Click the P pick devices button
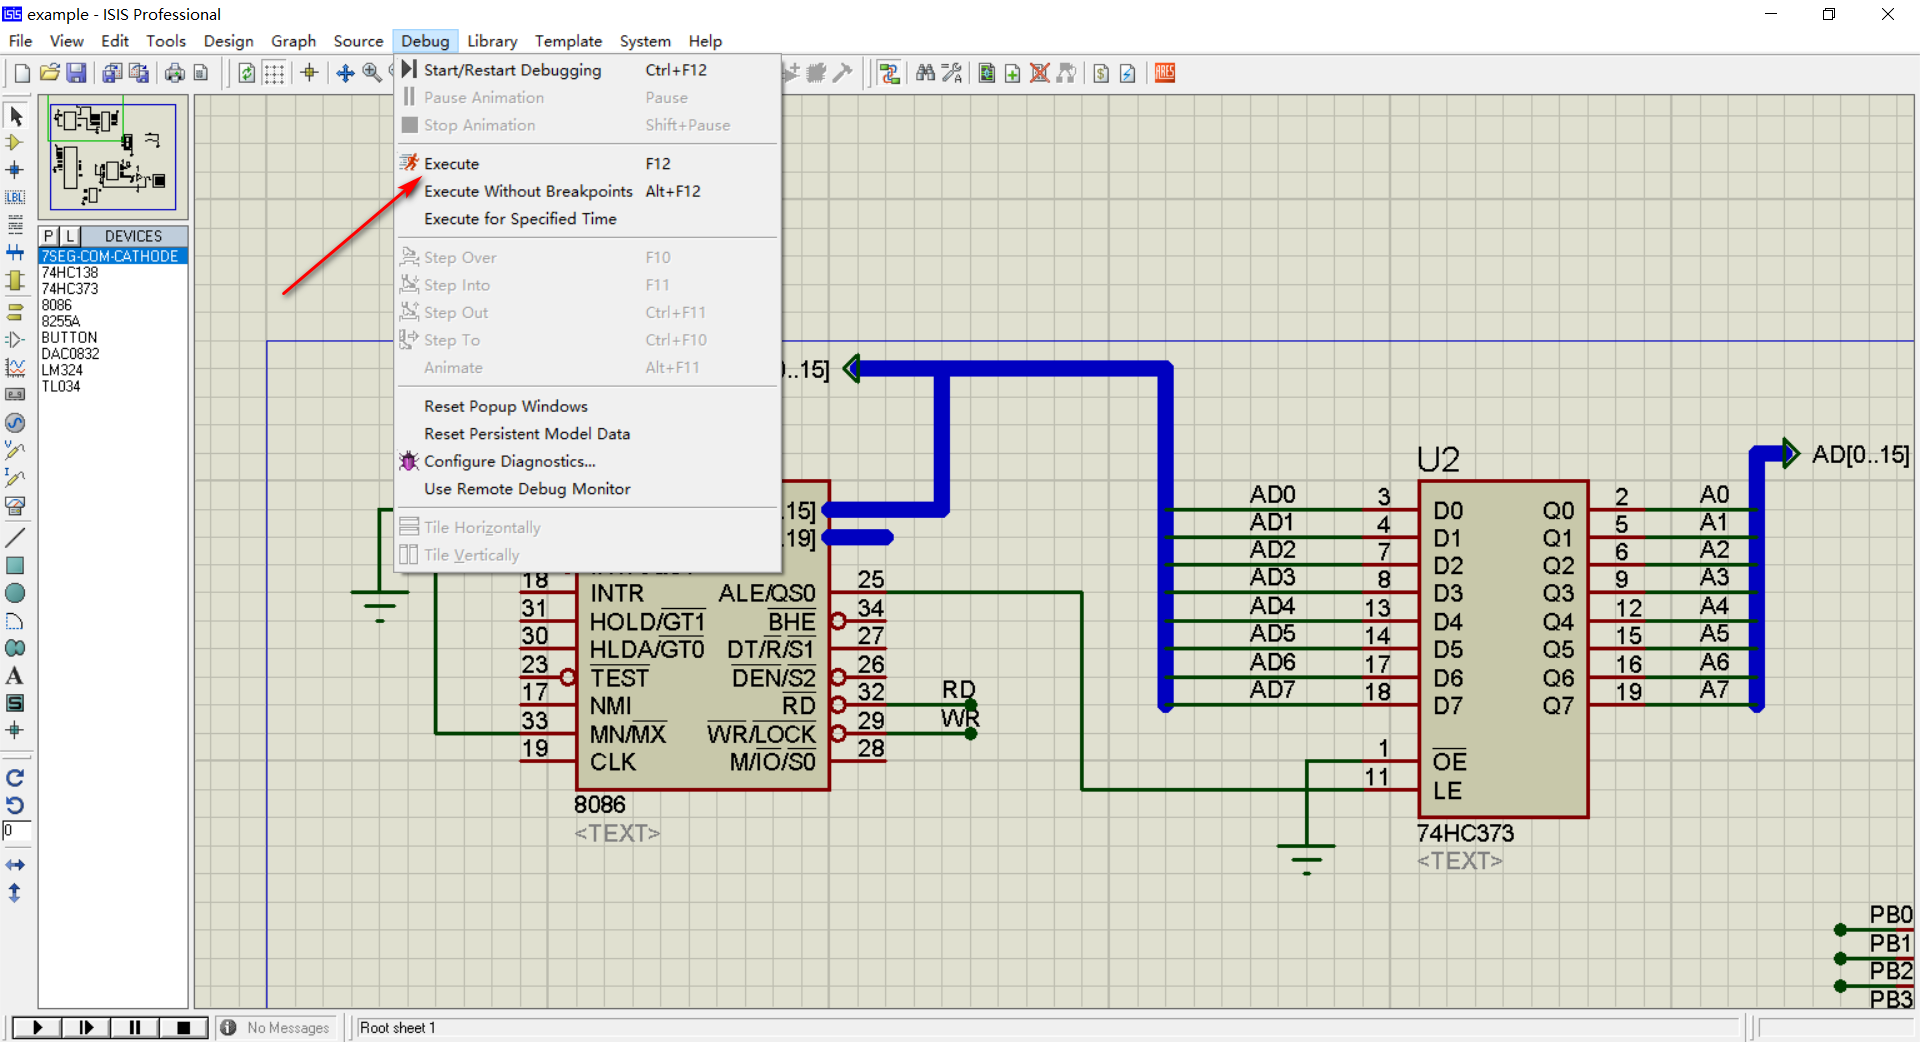The height and width of the screenshot is (1042, 1920). pos(49,236)
